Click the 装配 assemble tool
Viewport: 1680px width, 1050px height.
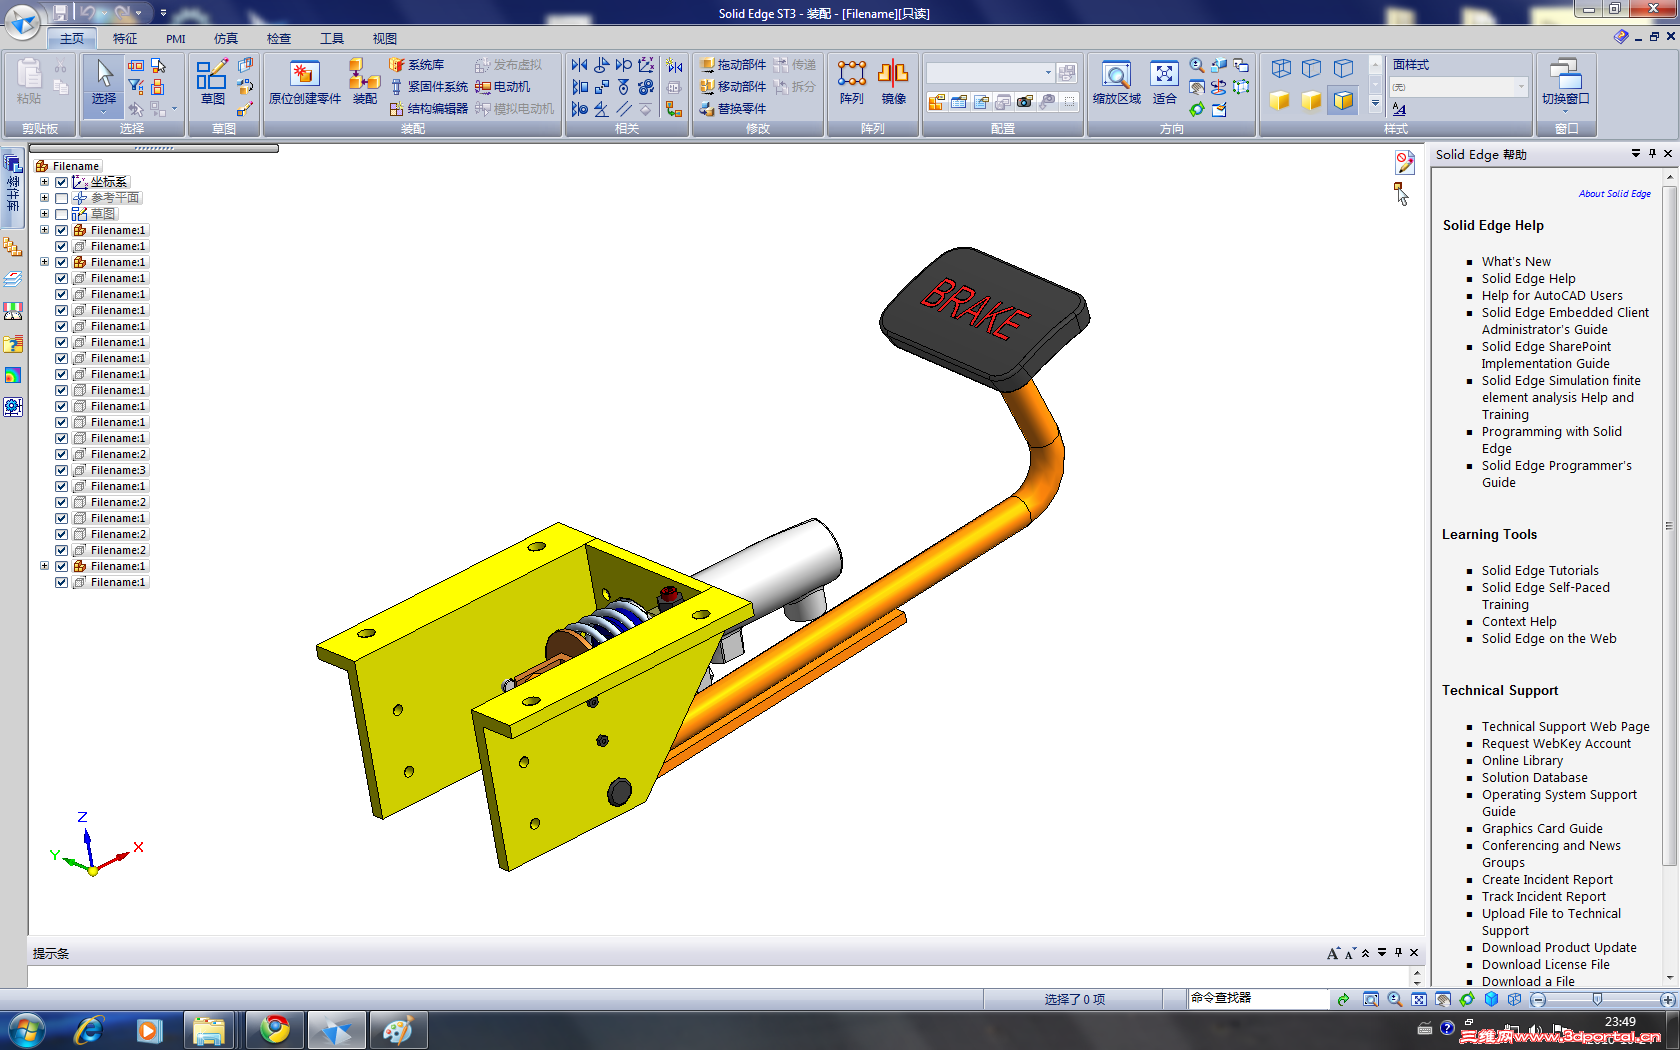365,80
